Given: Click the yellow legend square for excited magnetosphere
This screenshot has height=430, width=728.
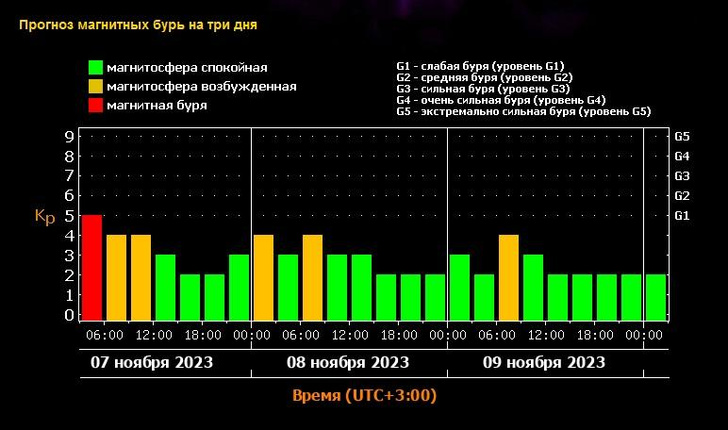Looking at the screenshot, I should pos(95,87).
